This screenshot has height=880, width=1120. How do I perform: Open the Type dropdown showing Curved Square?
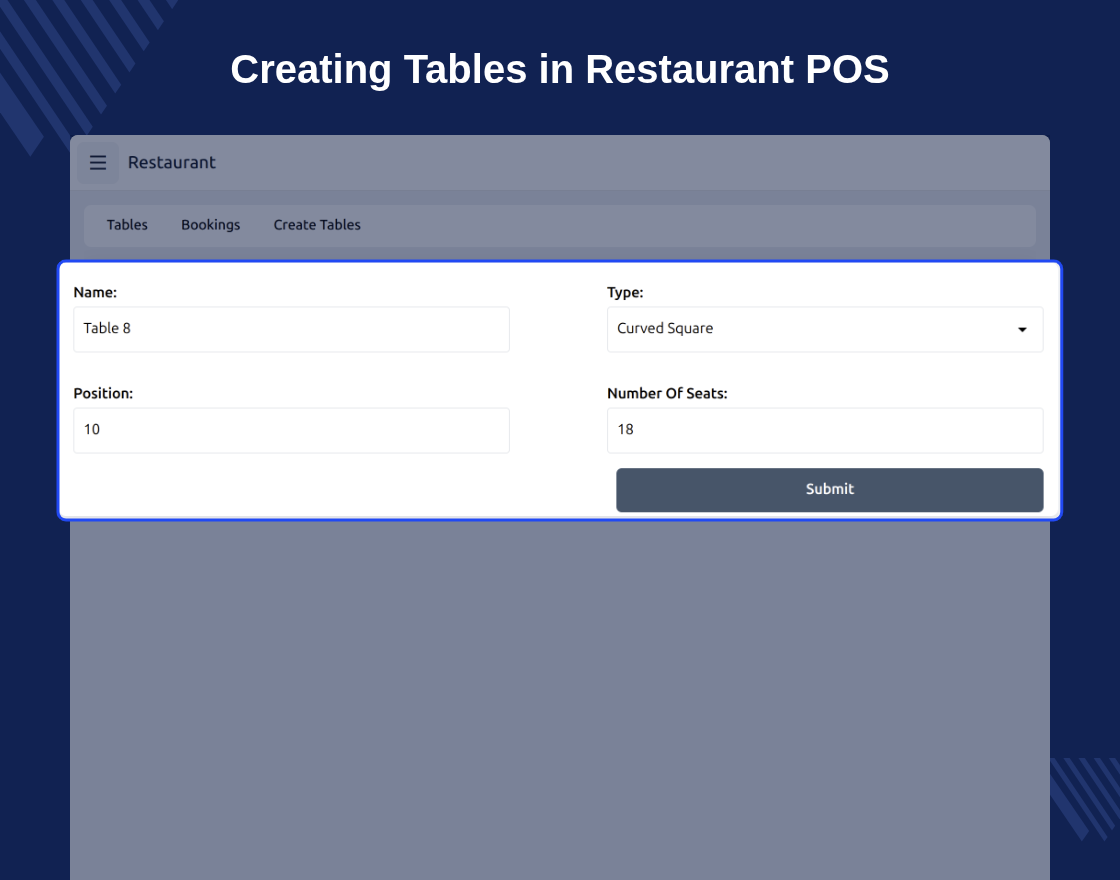click(825, 329)
